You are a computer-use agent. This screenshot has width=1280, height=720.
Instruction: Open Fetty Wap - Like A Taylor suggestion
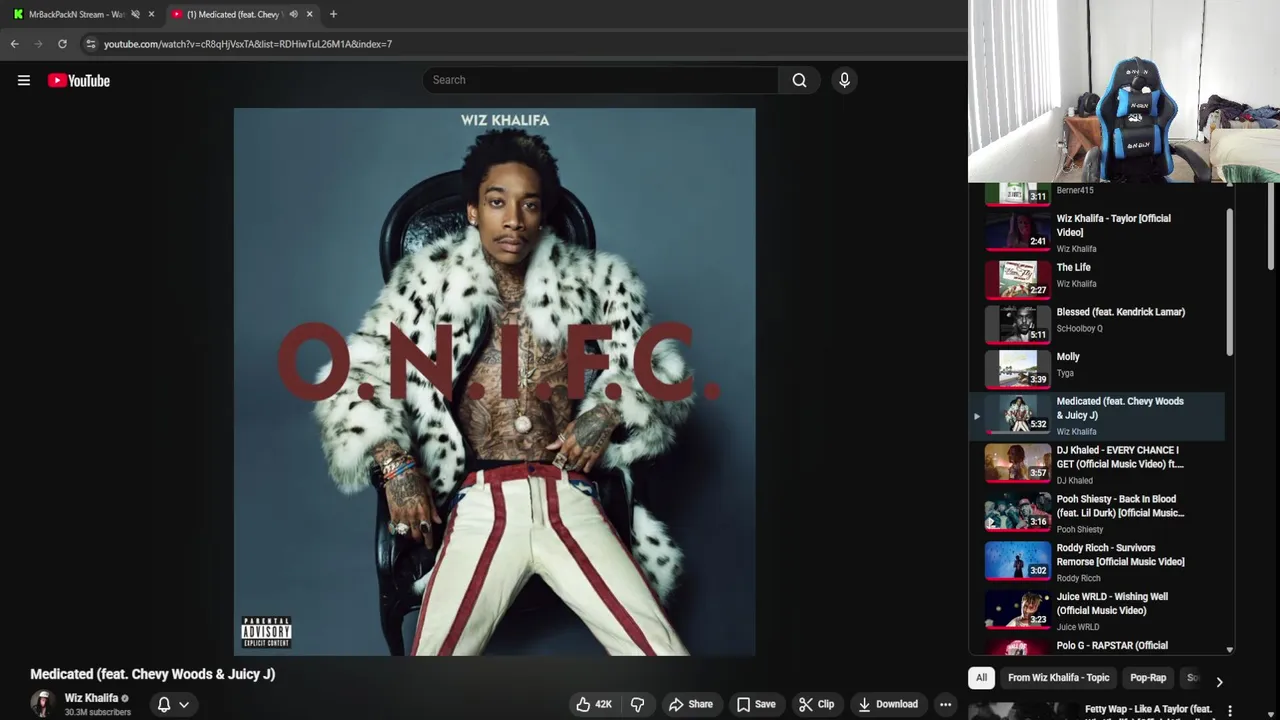pos(1148,709)
